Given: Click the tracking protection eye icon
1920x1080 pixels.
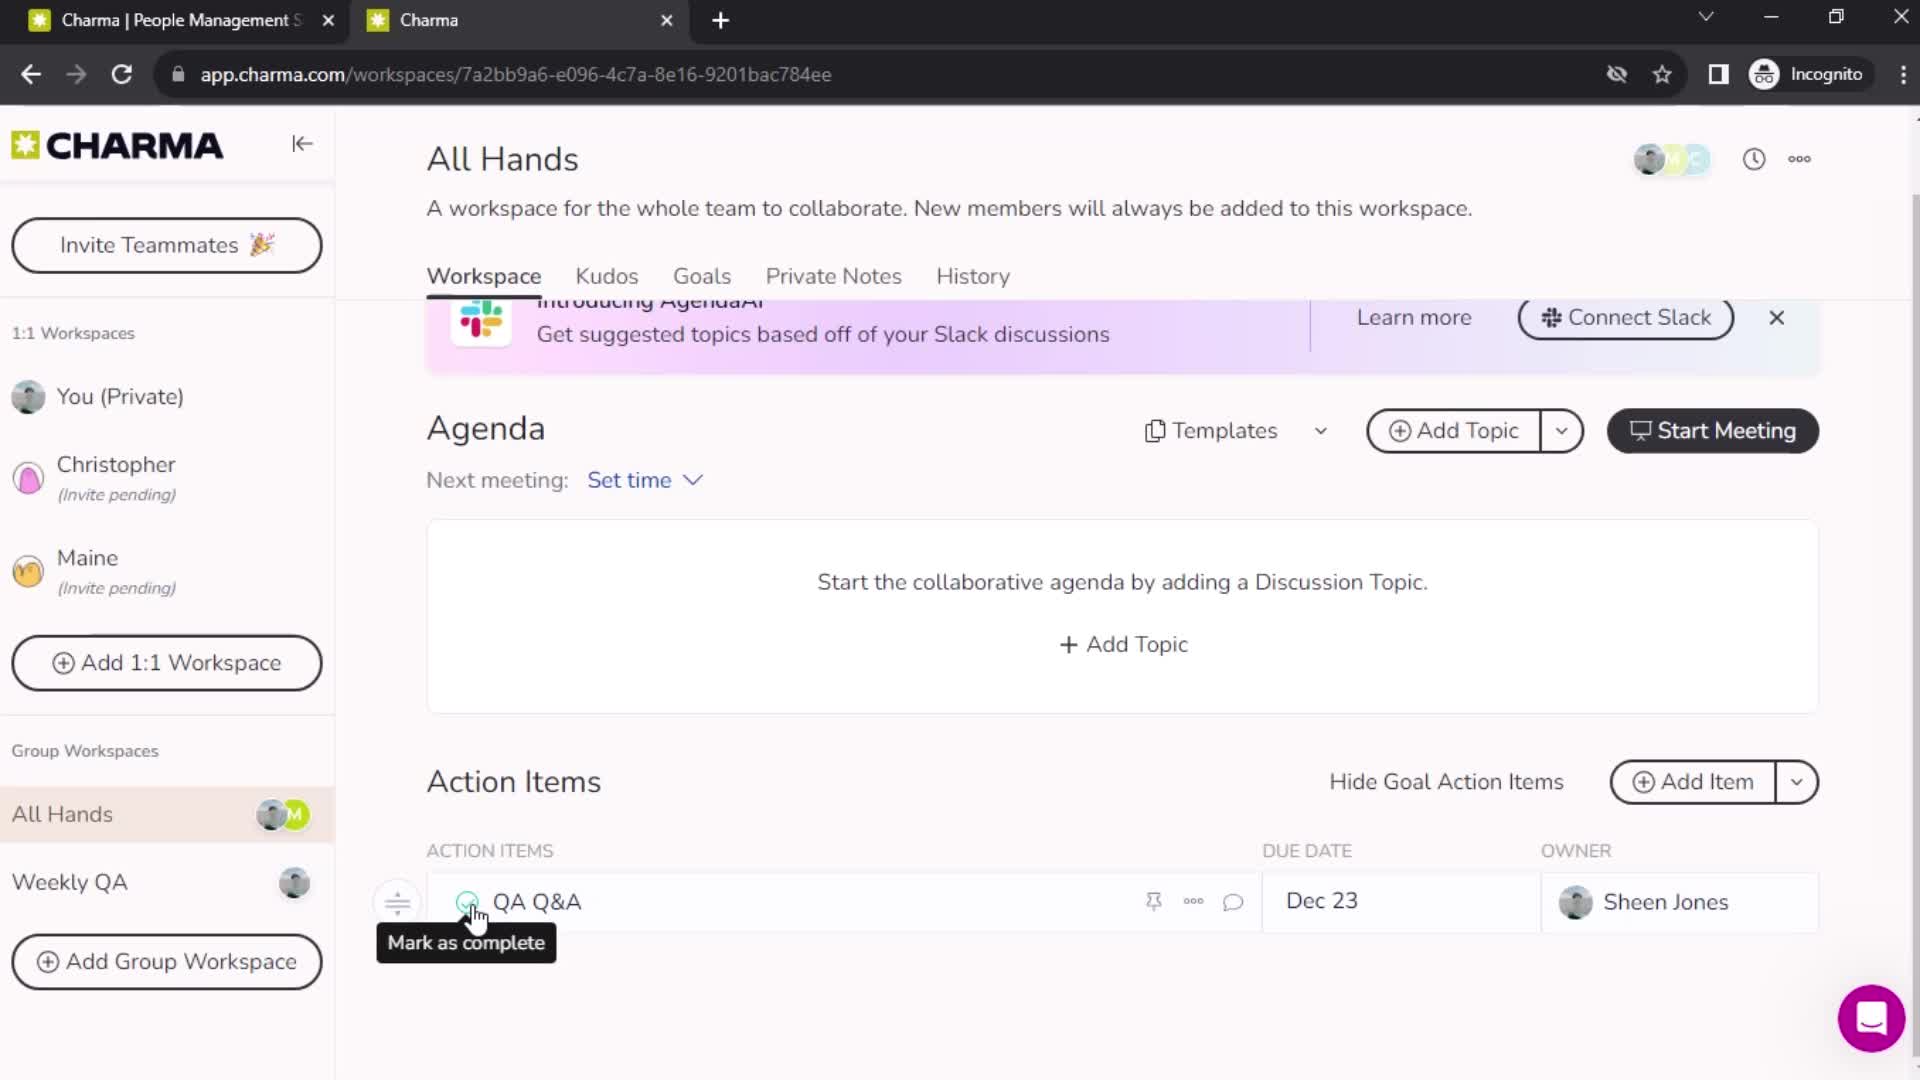Looking at the screenshot, I should (x=1617, y=74).
